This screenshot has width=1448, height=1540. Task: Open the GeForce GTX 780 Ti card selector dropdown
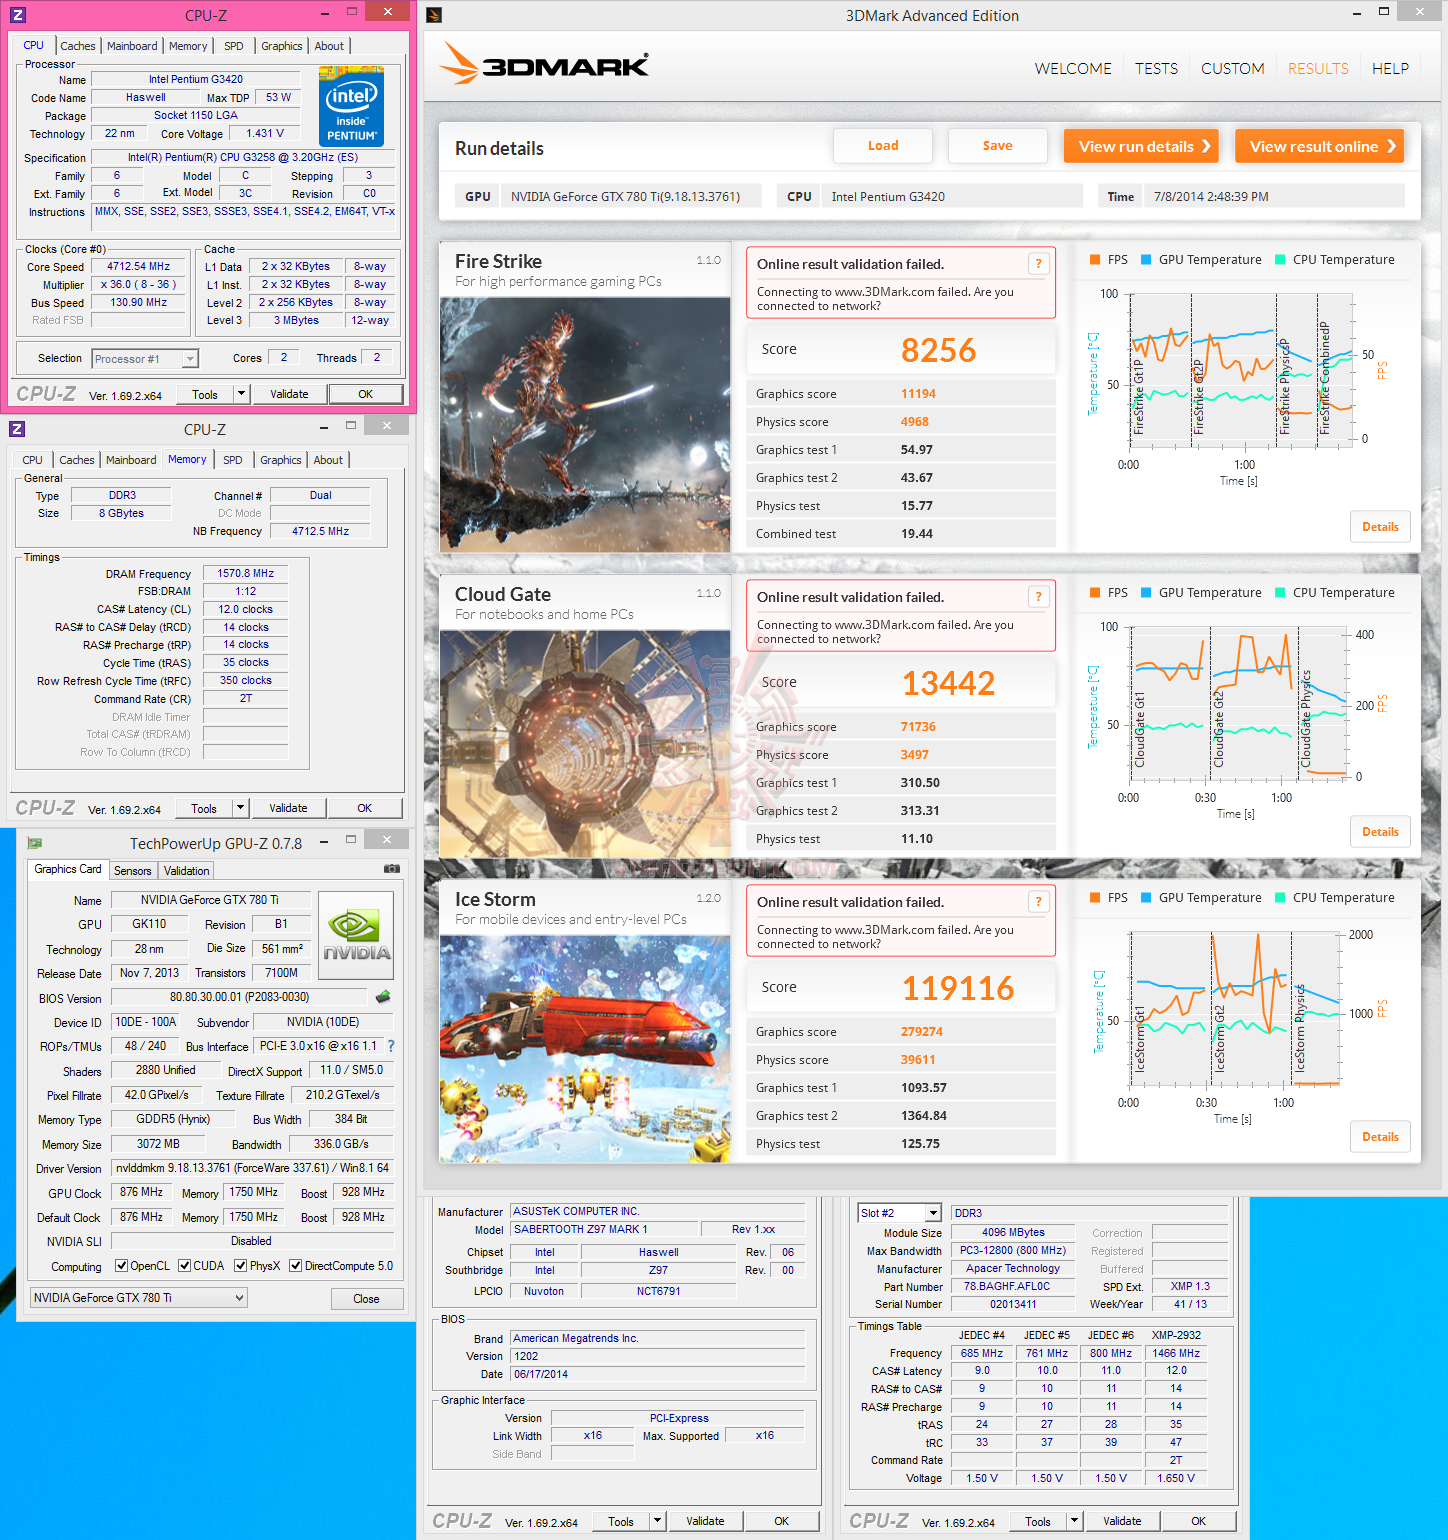click(x=138, y=1298)
